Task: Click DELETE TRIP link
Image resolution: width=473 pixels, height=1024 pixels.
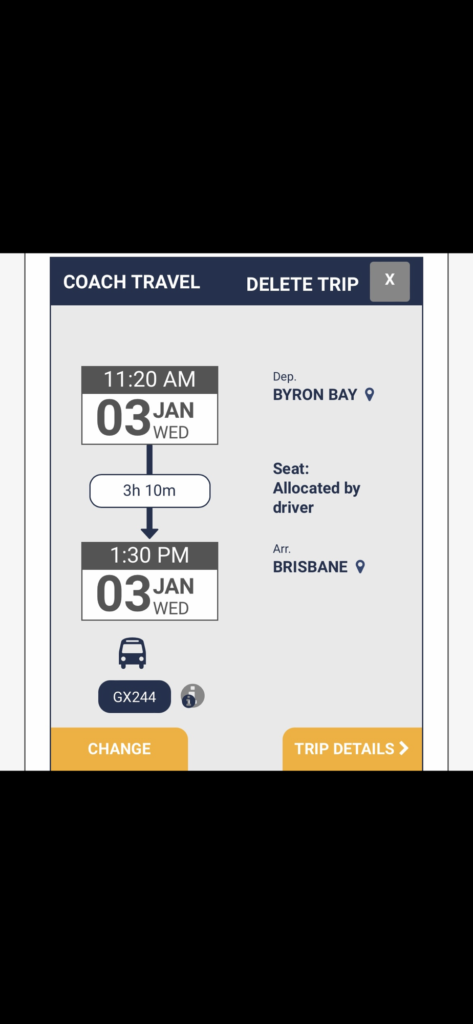Action: [302, 284]
